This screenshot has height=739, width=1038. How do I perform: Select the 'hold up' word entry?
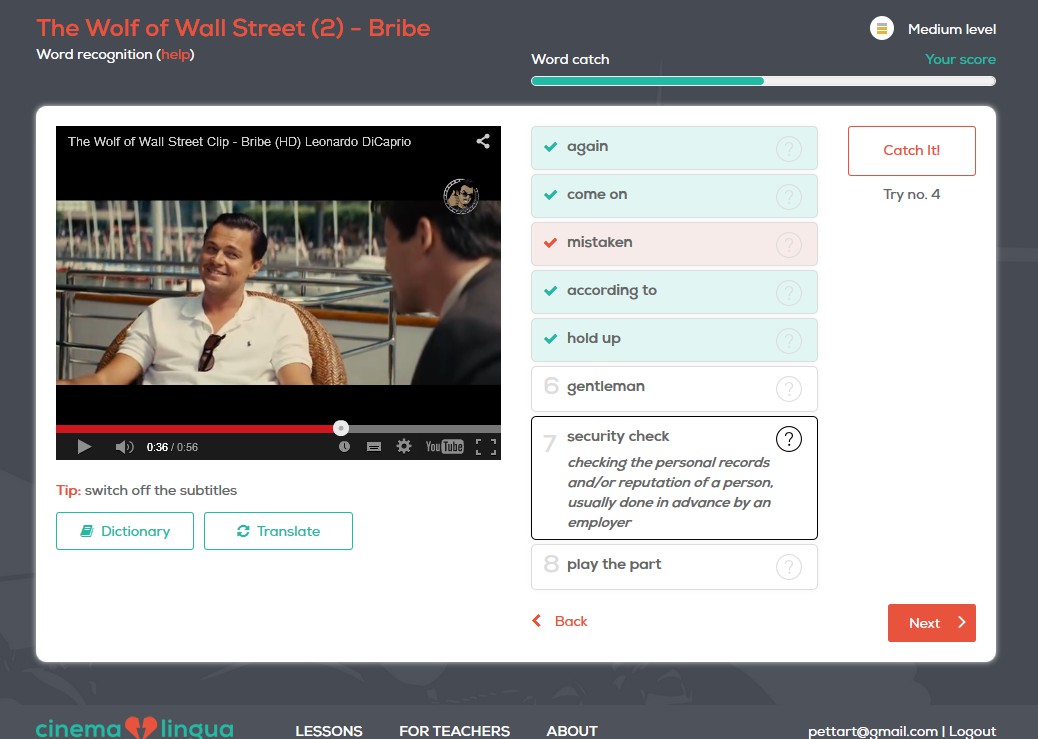[x=673, y=339]
